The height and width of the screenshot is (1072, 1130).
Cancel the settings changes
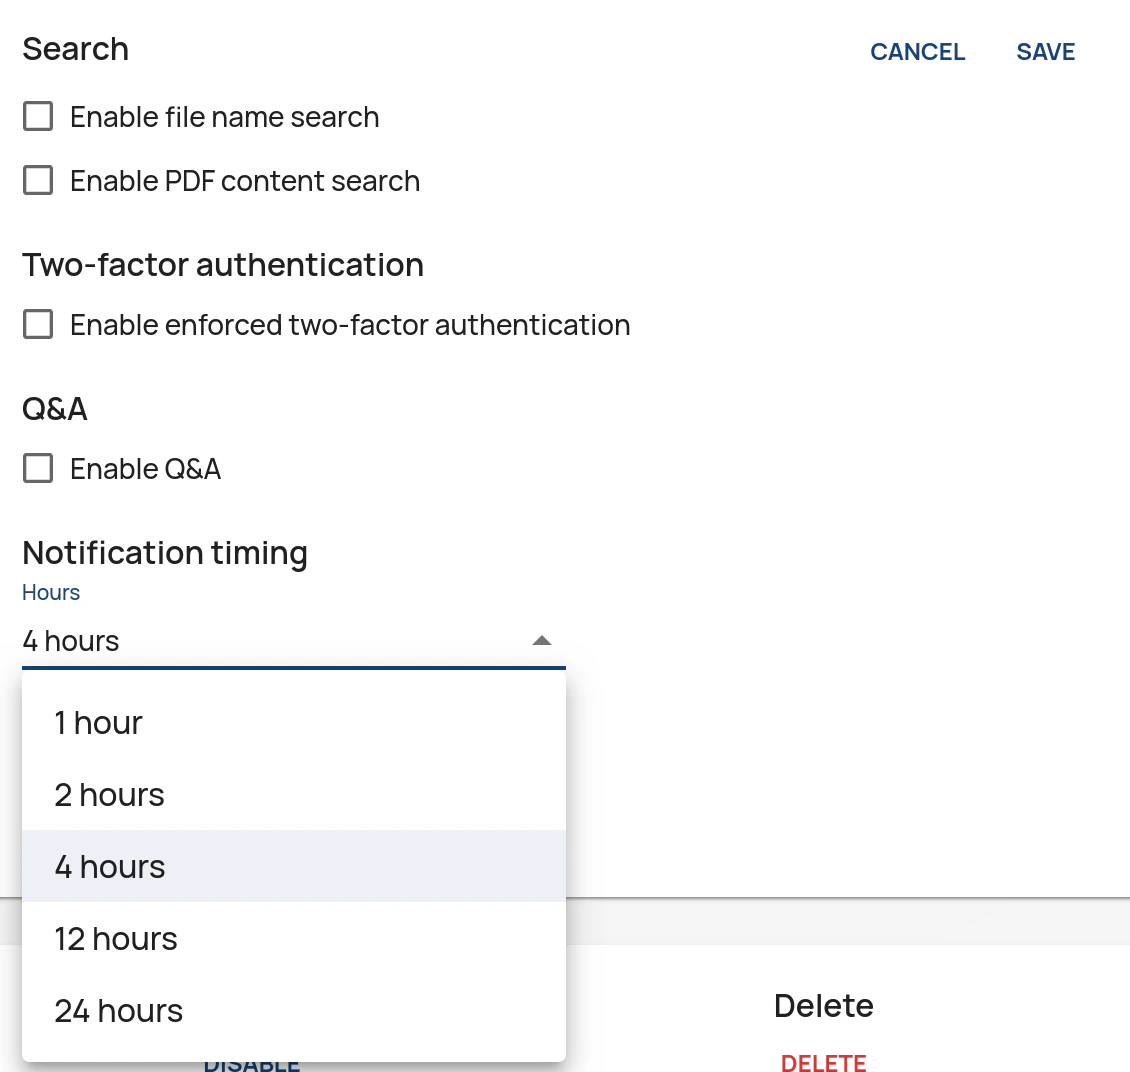pyautogui.click(x=918, y=51)
